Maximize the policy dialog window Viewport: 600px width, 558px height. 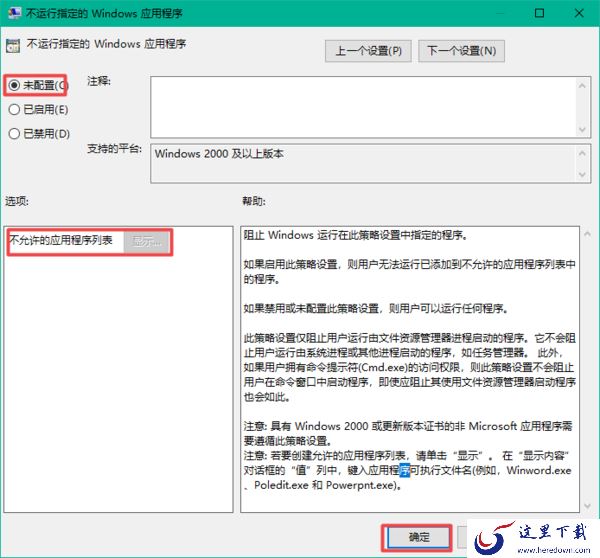pos(539,13)
